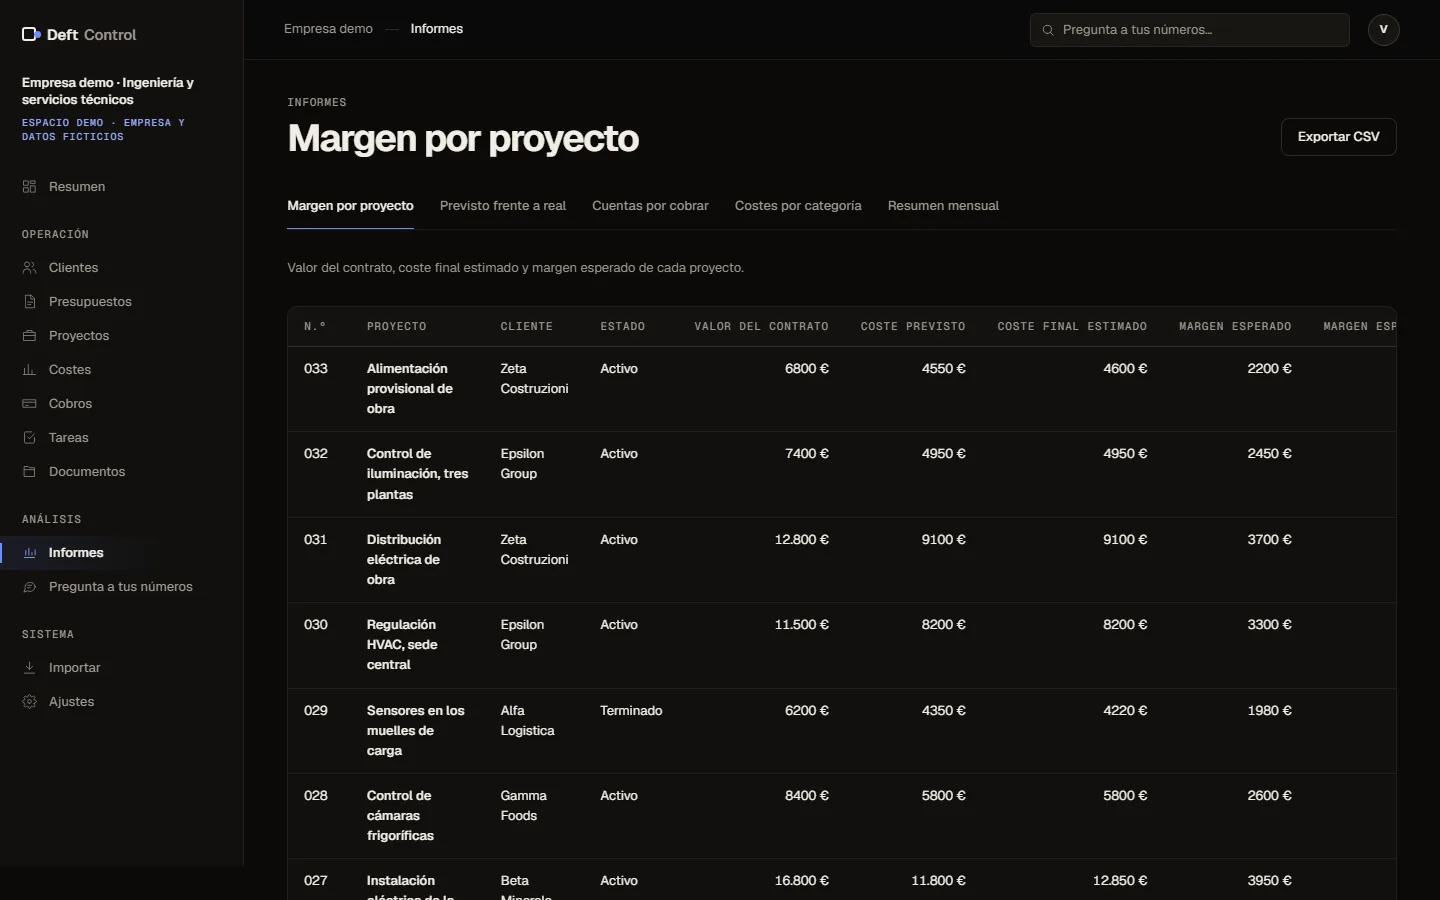Image resolution: width=1440 pixels, height=900 pixels.
Task: Select the Resumen mensual tab
Action: click(x=943, y=206)
